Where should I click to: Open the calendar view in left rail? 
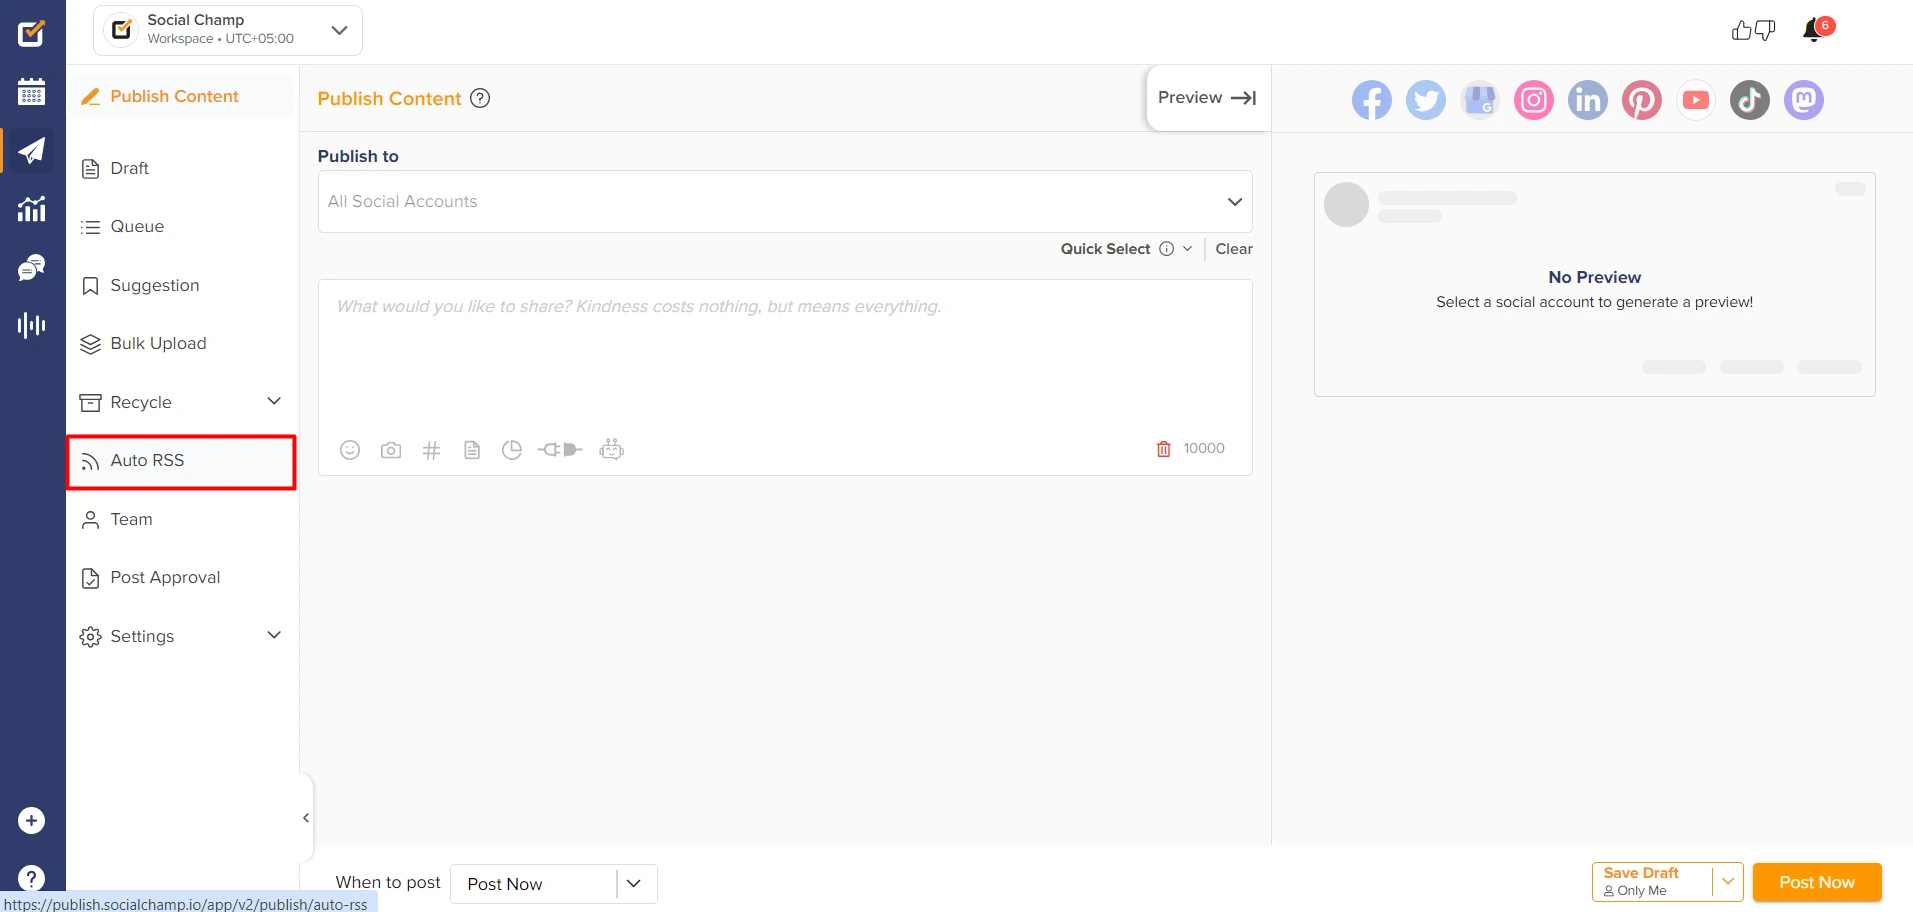pos(31,92)
